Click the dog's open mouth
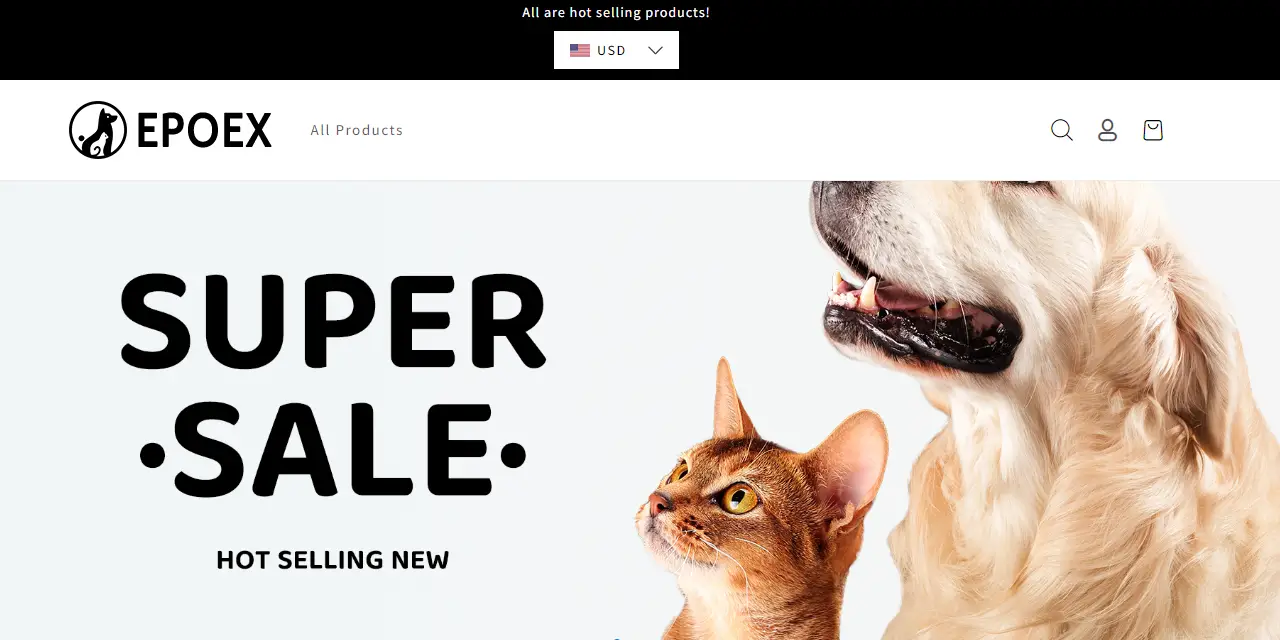This screenshot has height=640, width=1280. 920,315
